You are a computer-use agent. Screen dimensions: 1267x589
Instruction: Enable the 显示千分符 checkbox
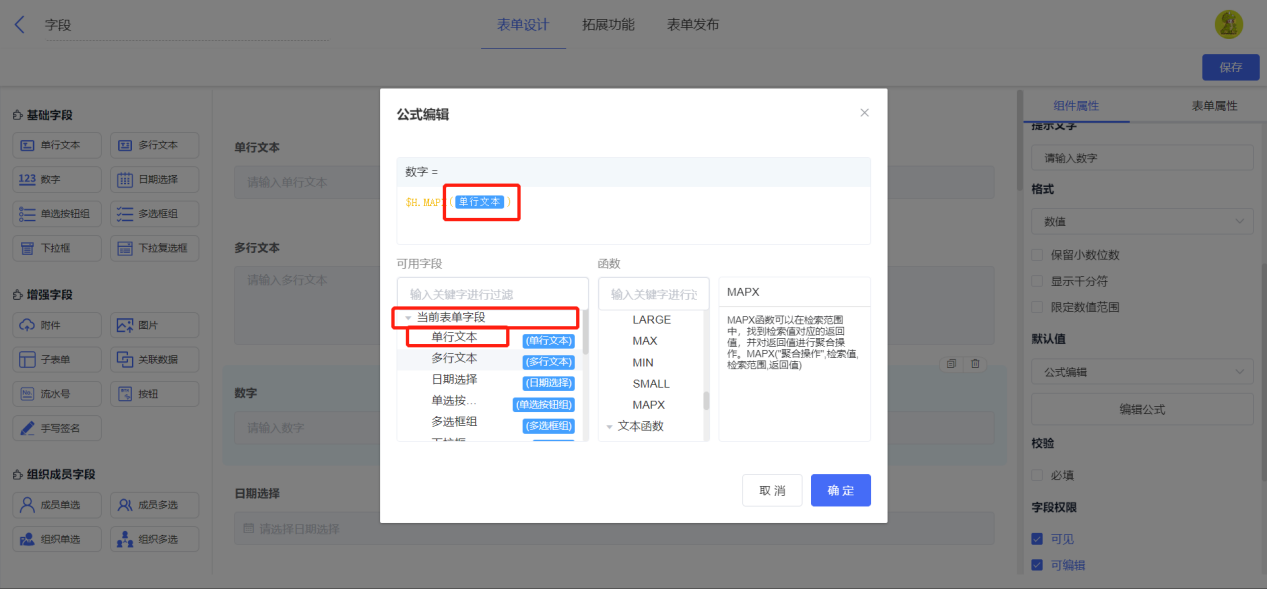pos(1037,281)
